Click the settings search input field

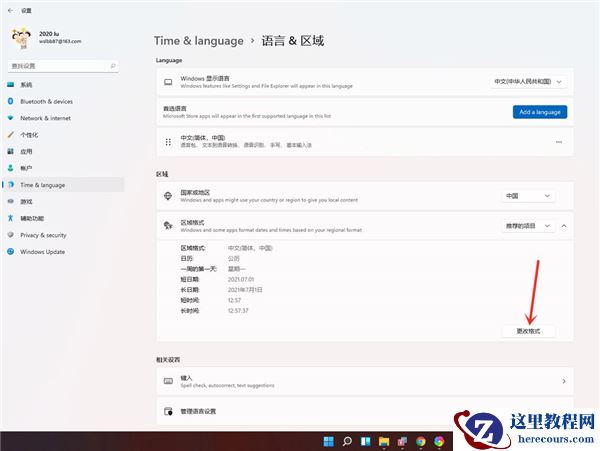[x=63, y=66]
